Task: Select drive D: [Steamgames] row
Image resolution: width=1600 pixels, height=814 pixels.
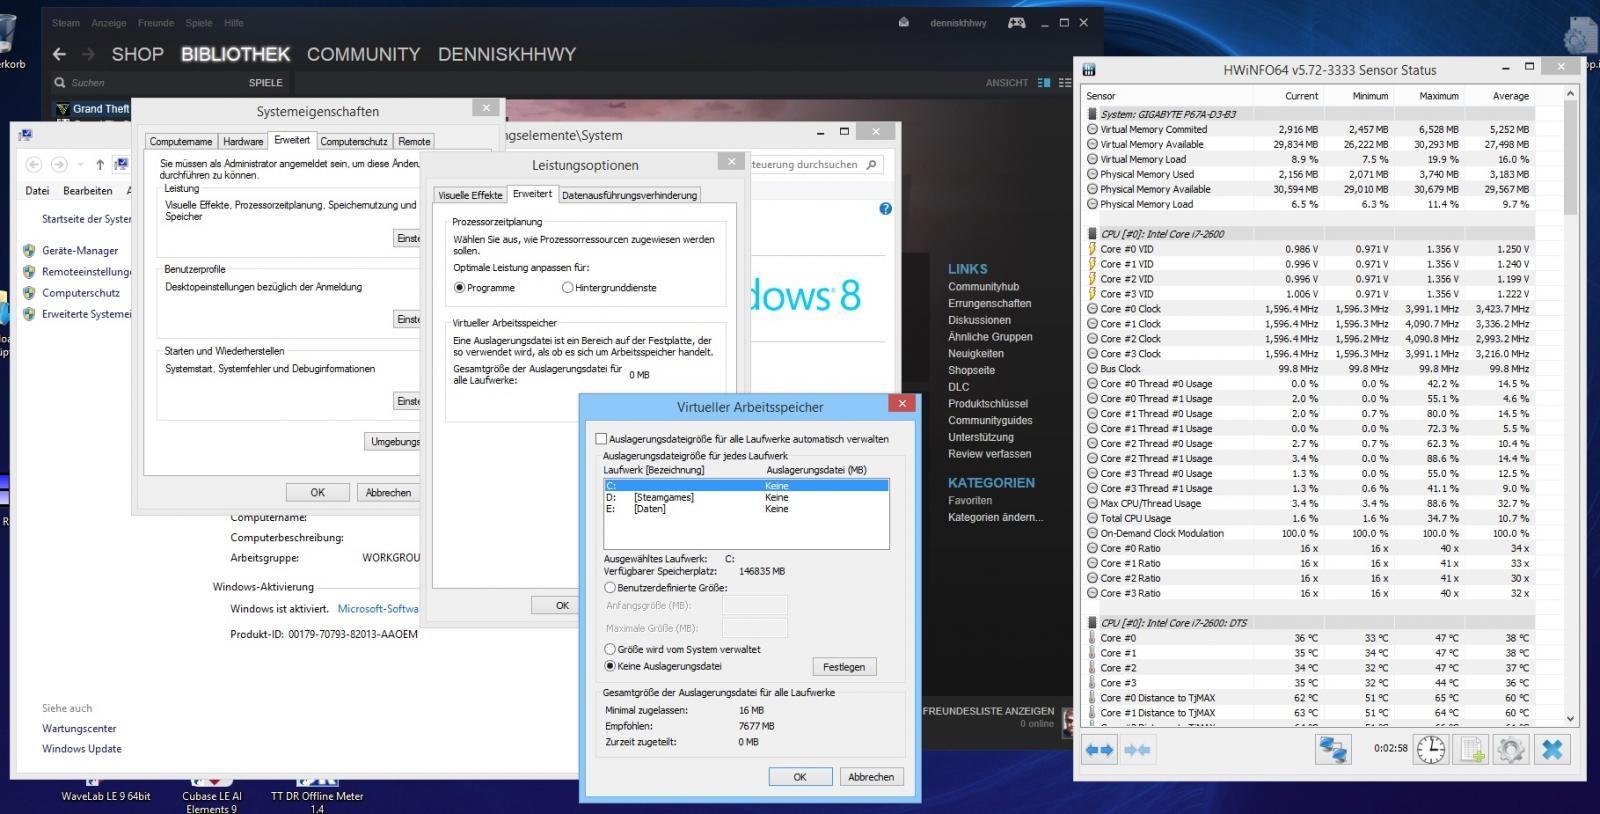Action: click(746, 497)
